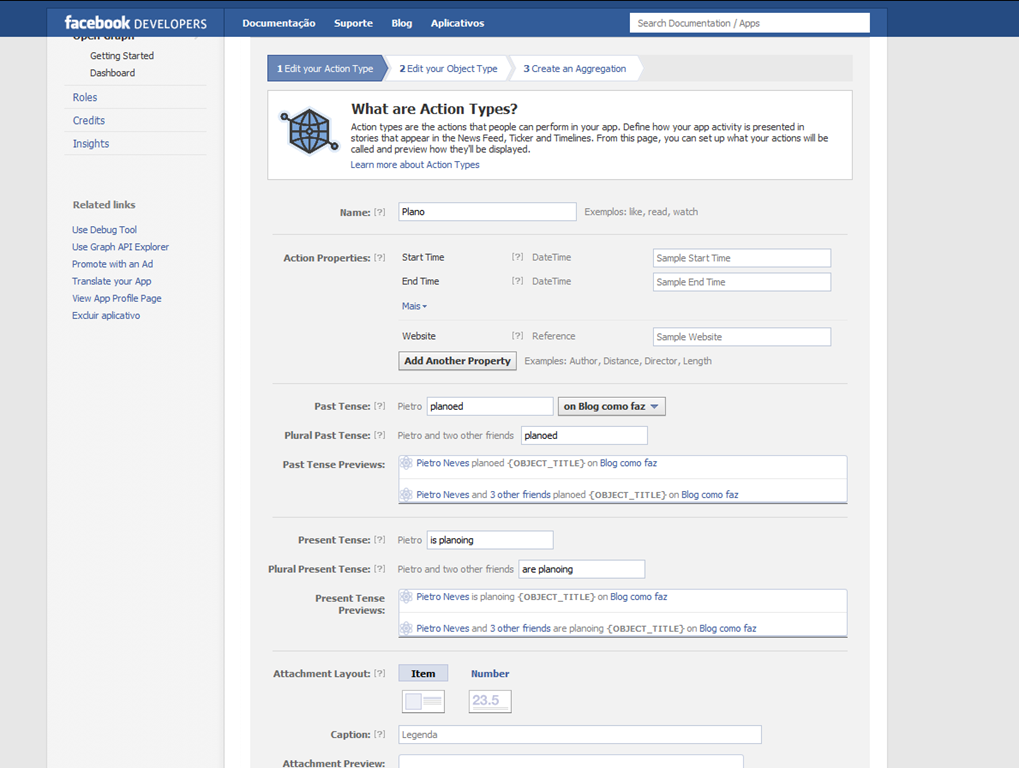Click help [?] next to Present Tense label
Screen dimensions: 1019x768
[380, 540]
